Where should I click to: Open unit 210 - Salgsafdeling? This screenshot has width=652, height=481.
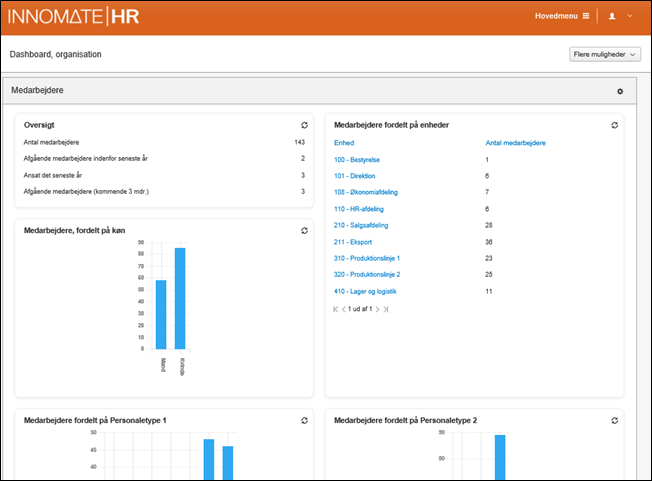(x=360, y=225)
